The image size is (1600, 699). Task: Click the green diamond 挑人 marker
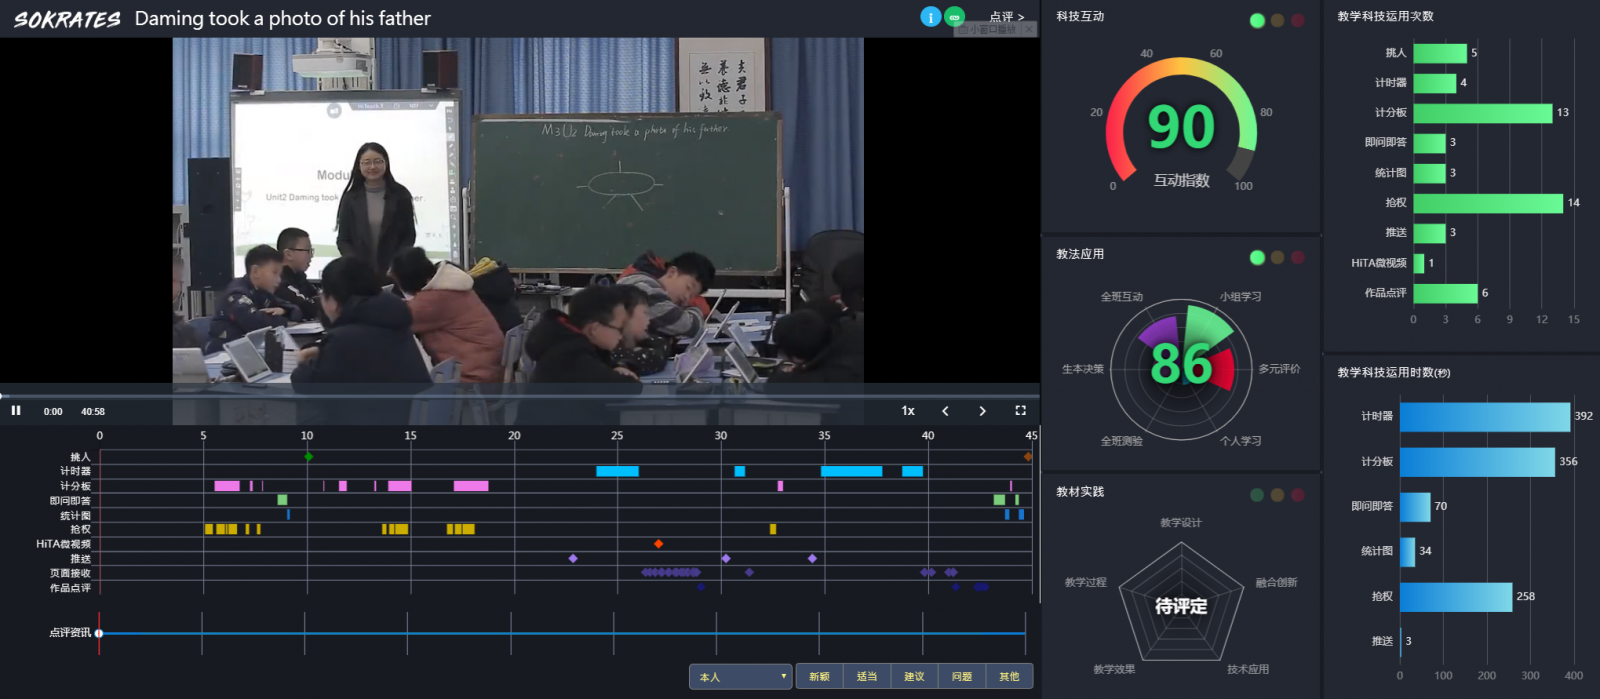[x=309, y=457]
